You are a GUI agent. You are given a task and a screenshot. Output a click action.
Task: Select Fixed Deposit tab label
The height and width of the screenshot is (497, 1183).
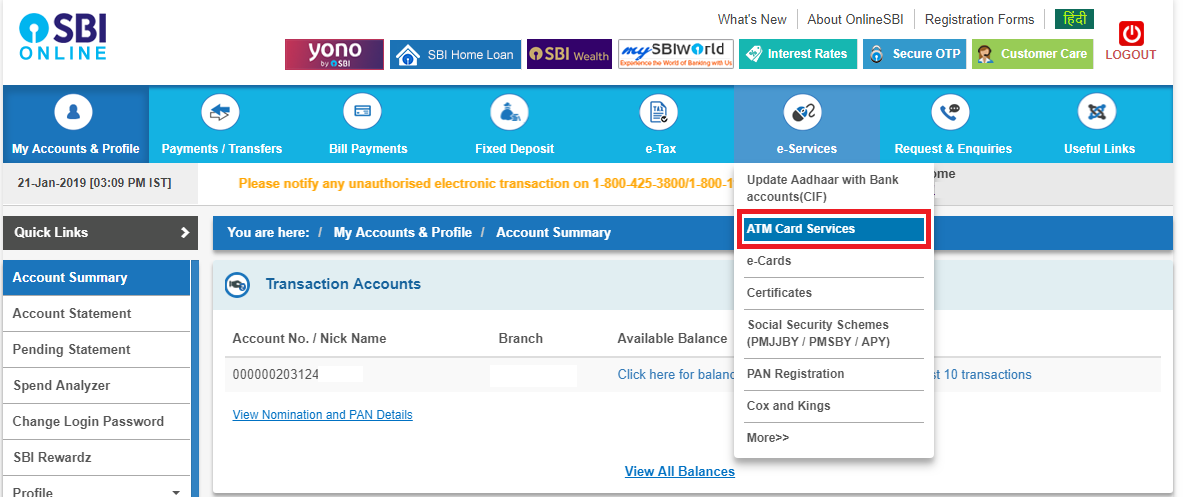515,149
